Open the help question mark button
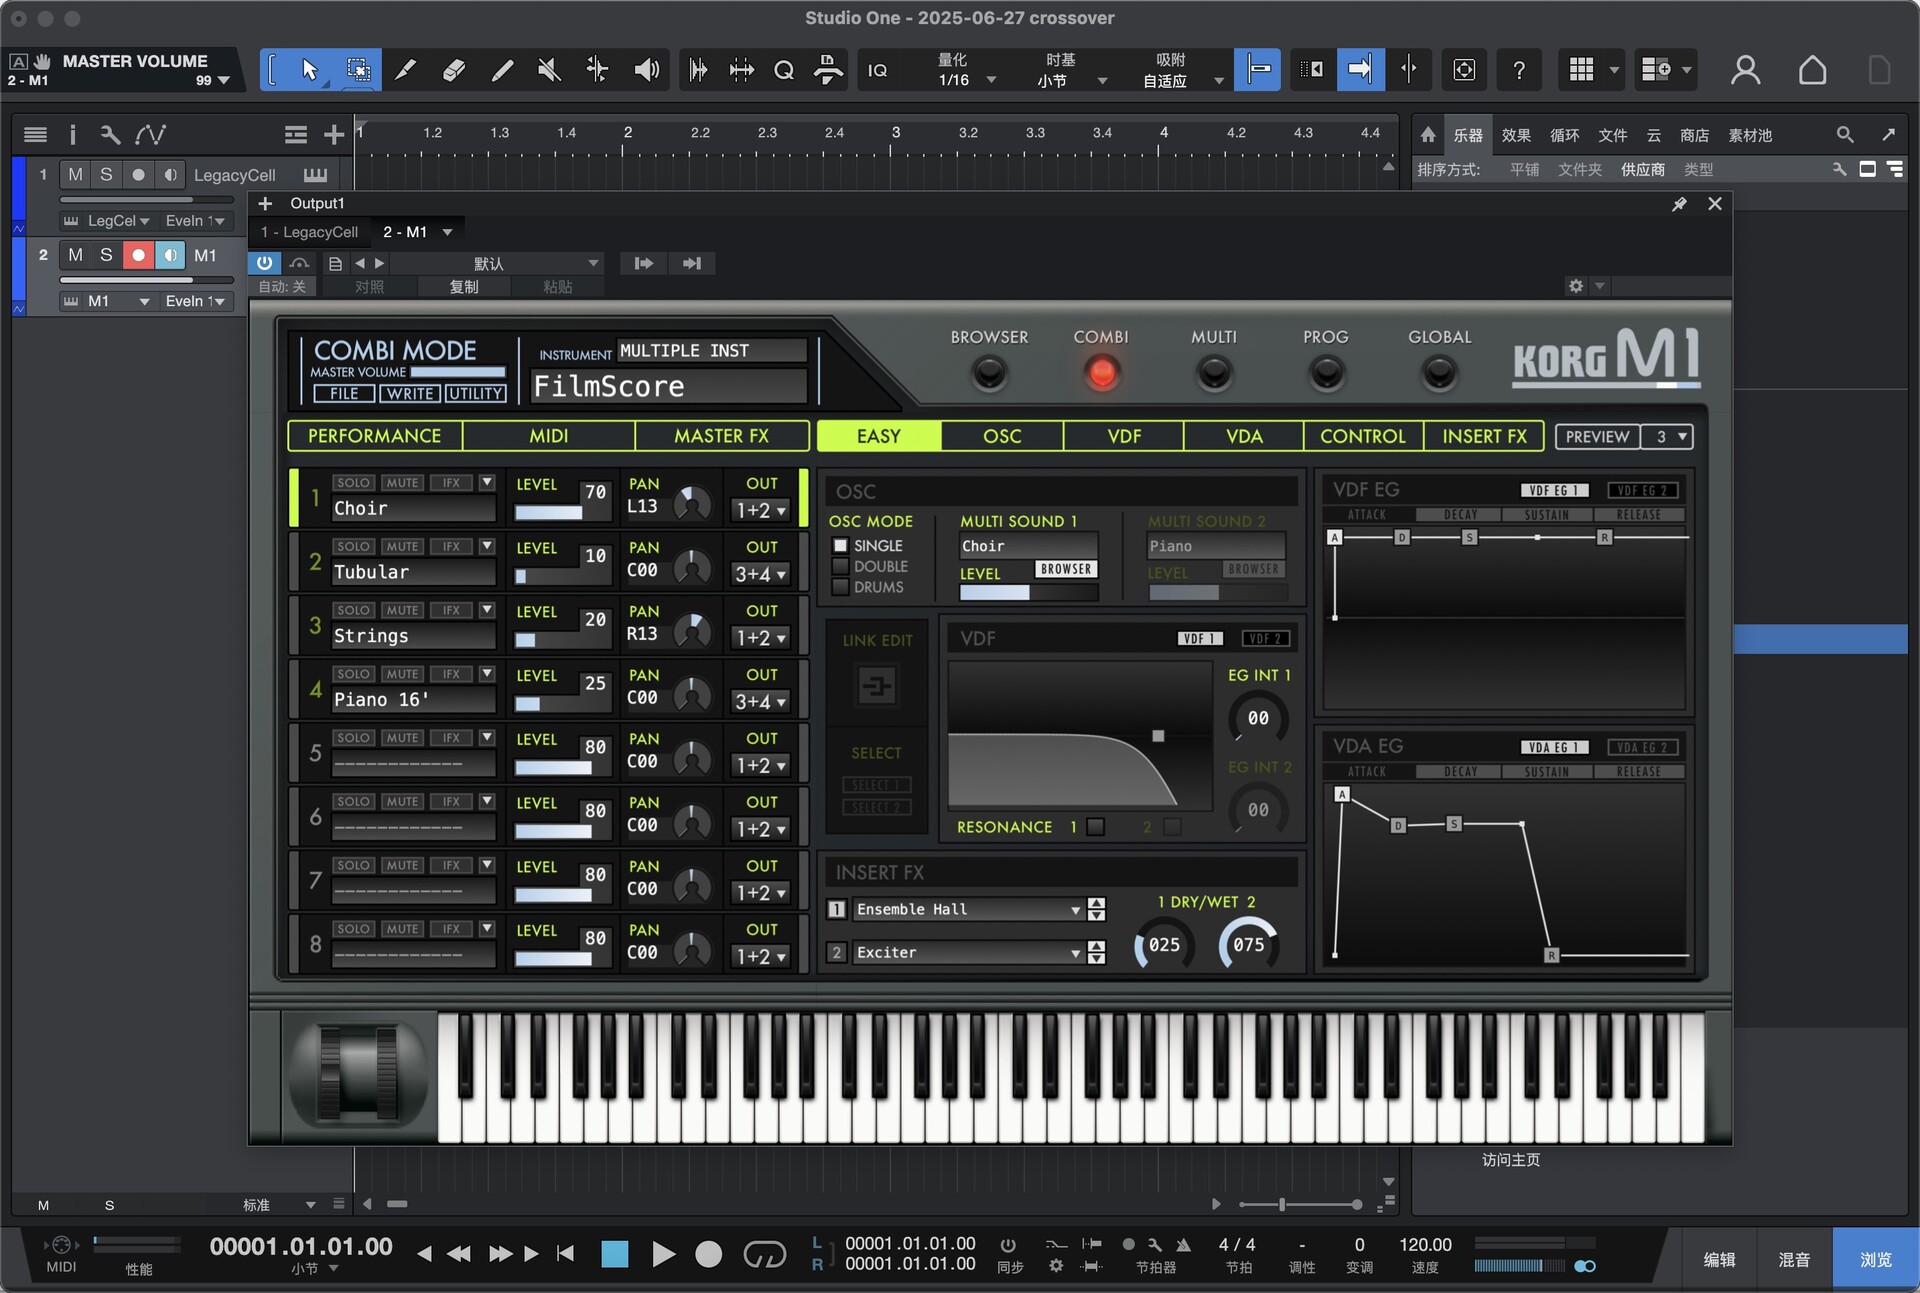The image size is (1920, 1293). (1518, 69)
